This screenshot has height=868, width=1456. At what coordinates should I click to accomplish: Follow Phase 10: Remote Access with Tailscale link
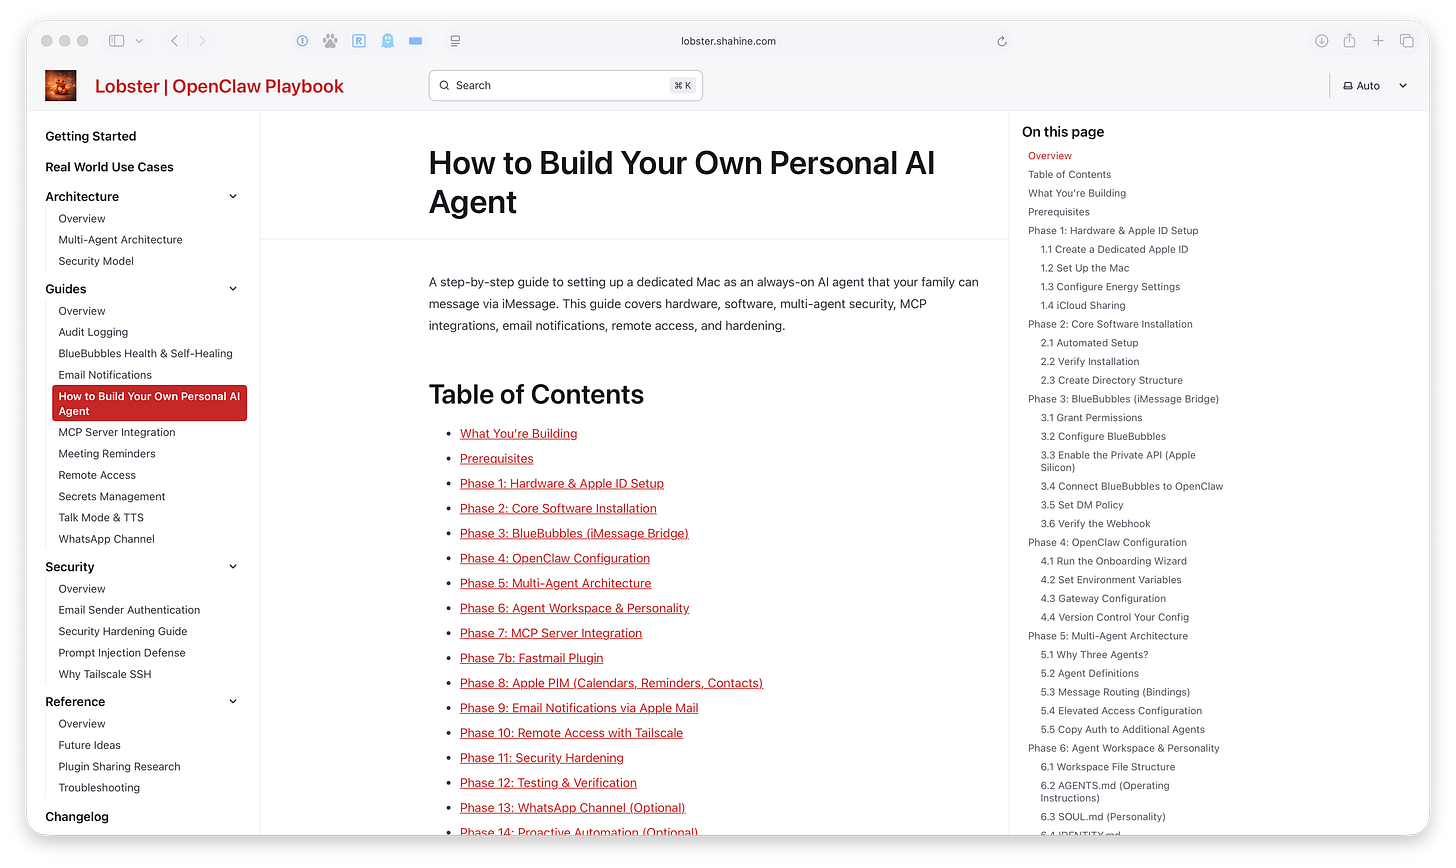click(571, 733)
